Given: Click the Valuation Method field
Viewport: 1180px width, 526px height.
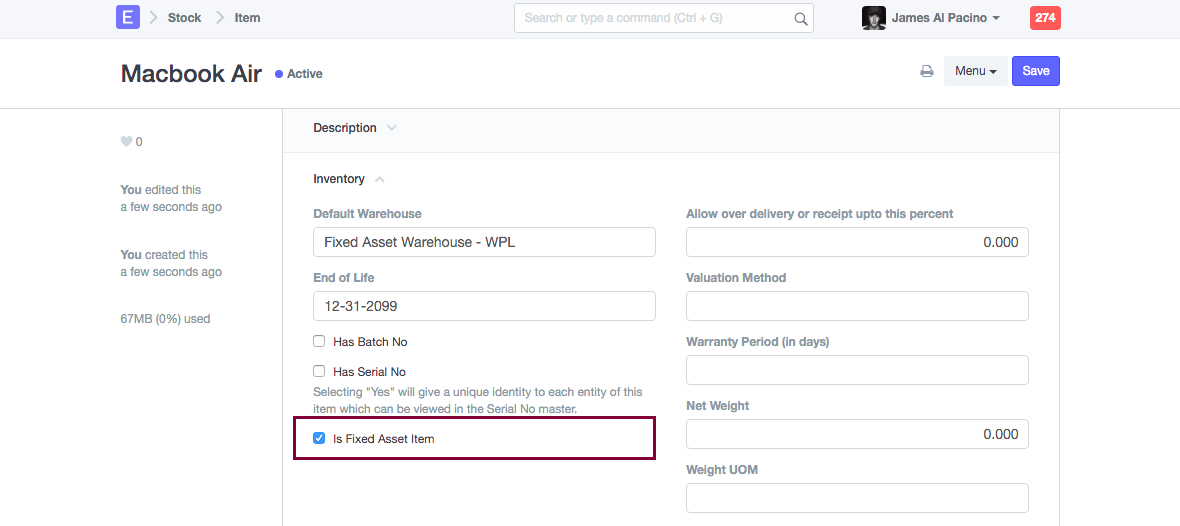Looking at the screenshot, I should coord(857,306).
